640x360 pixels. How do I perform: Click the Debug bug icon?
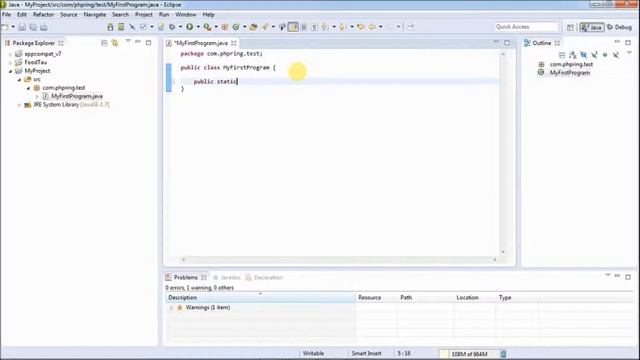(x=172, y=27)
